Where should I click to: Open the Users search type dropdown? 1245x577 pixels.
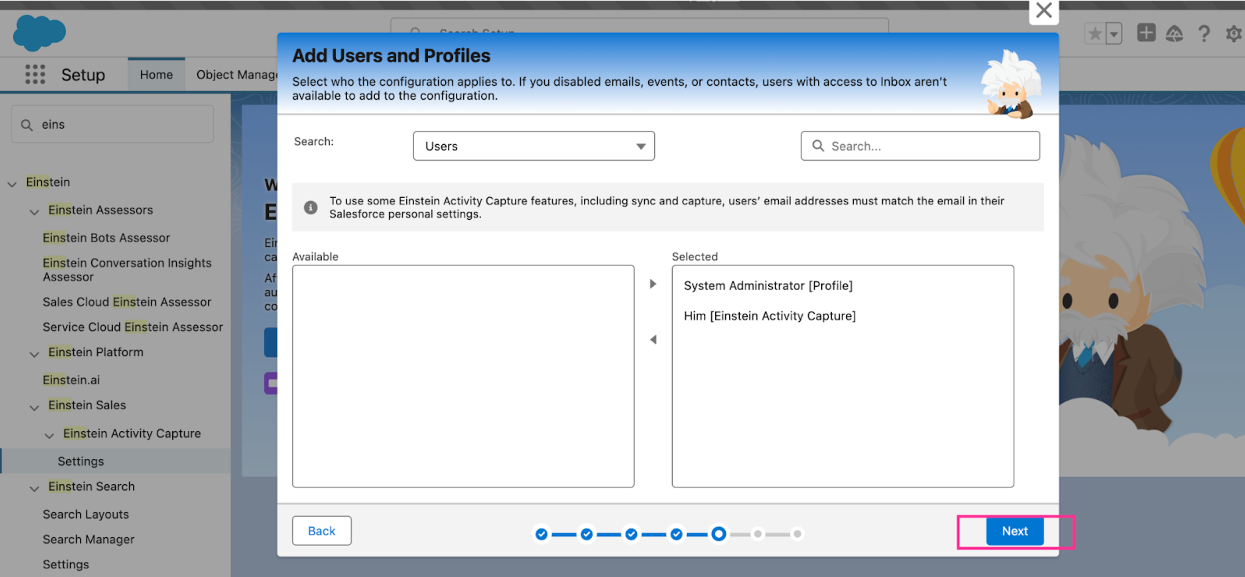[534, 146]
